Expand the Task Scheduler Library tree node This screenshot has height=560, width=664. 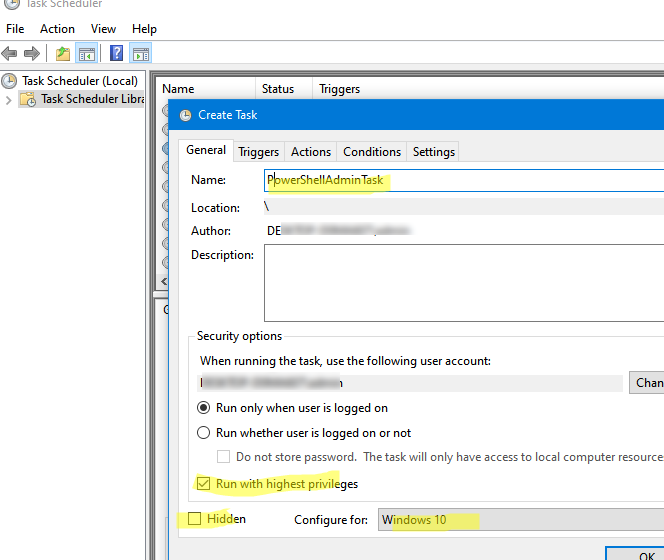click(x=9, y=99)
